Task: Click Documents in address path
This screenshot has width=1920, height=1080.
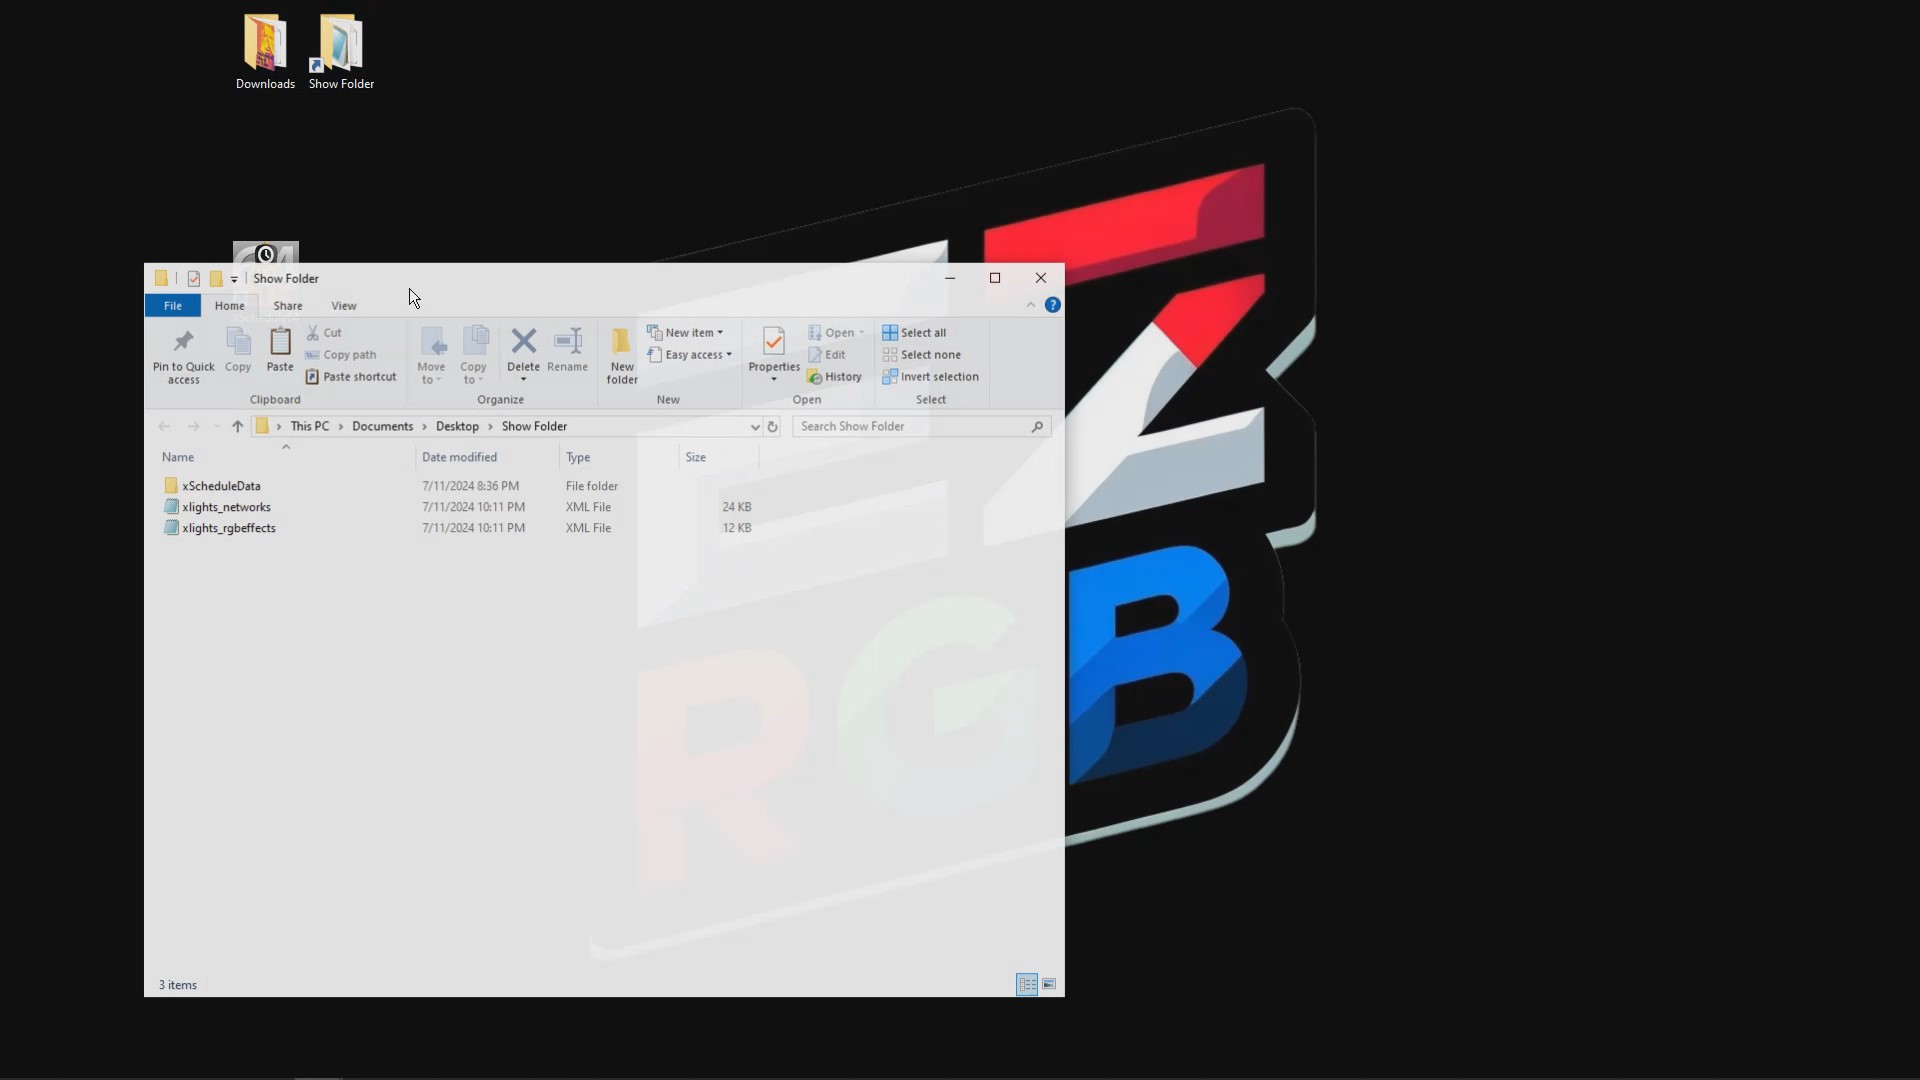Action: click(x=382, y=427)
